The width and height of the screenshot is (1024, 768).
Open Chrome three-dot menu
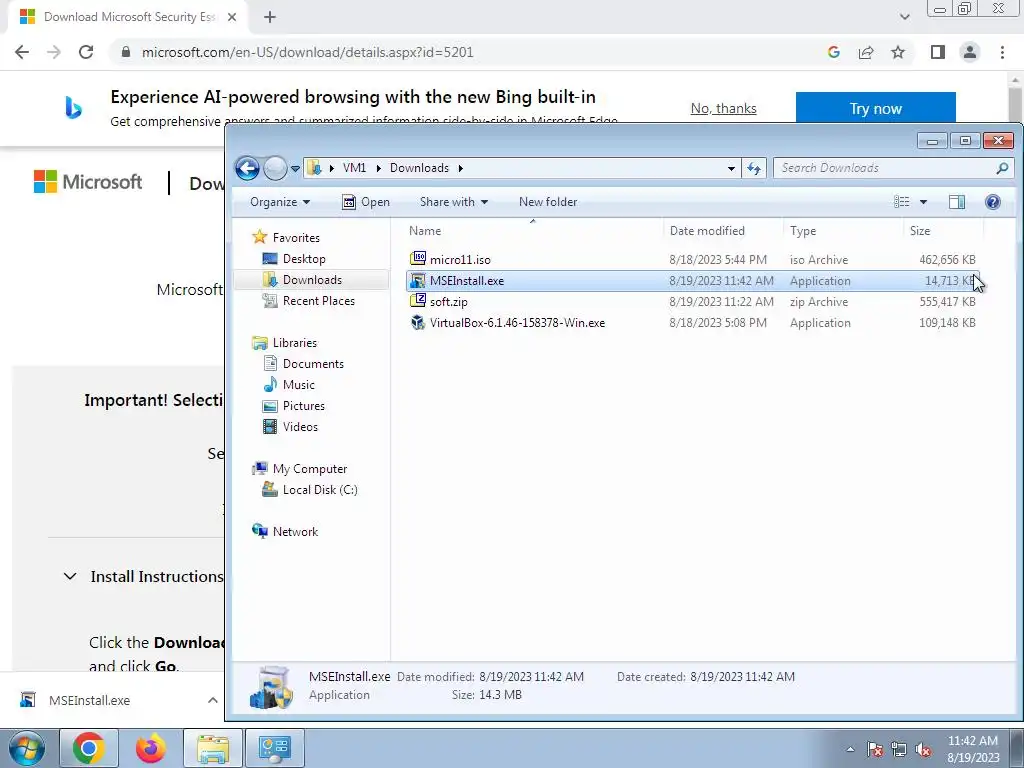click(1002, 52)
